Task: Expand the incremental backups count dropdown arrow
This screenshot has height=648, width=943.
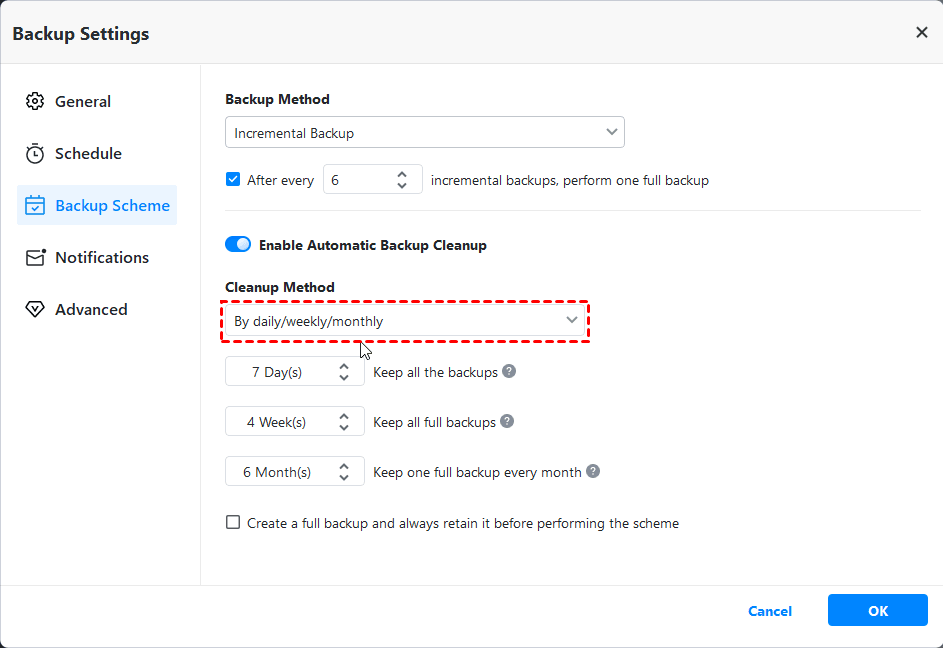Action: click(402, 179)
